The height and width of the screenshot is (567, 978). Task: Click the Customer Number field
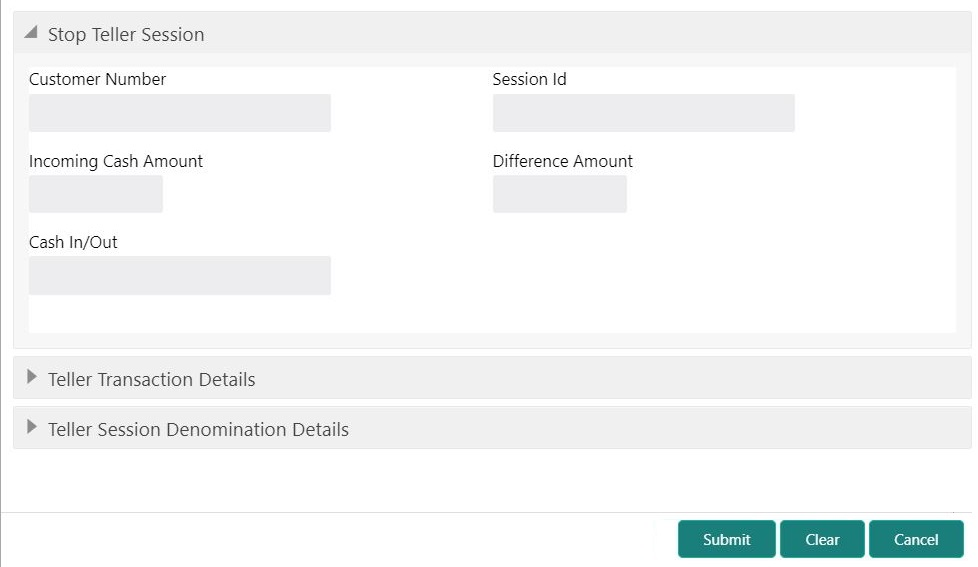180,113
